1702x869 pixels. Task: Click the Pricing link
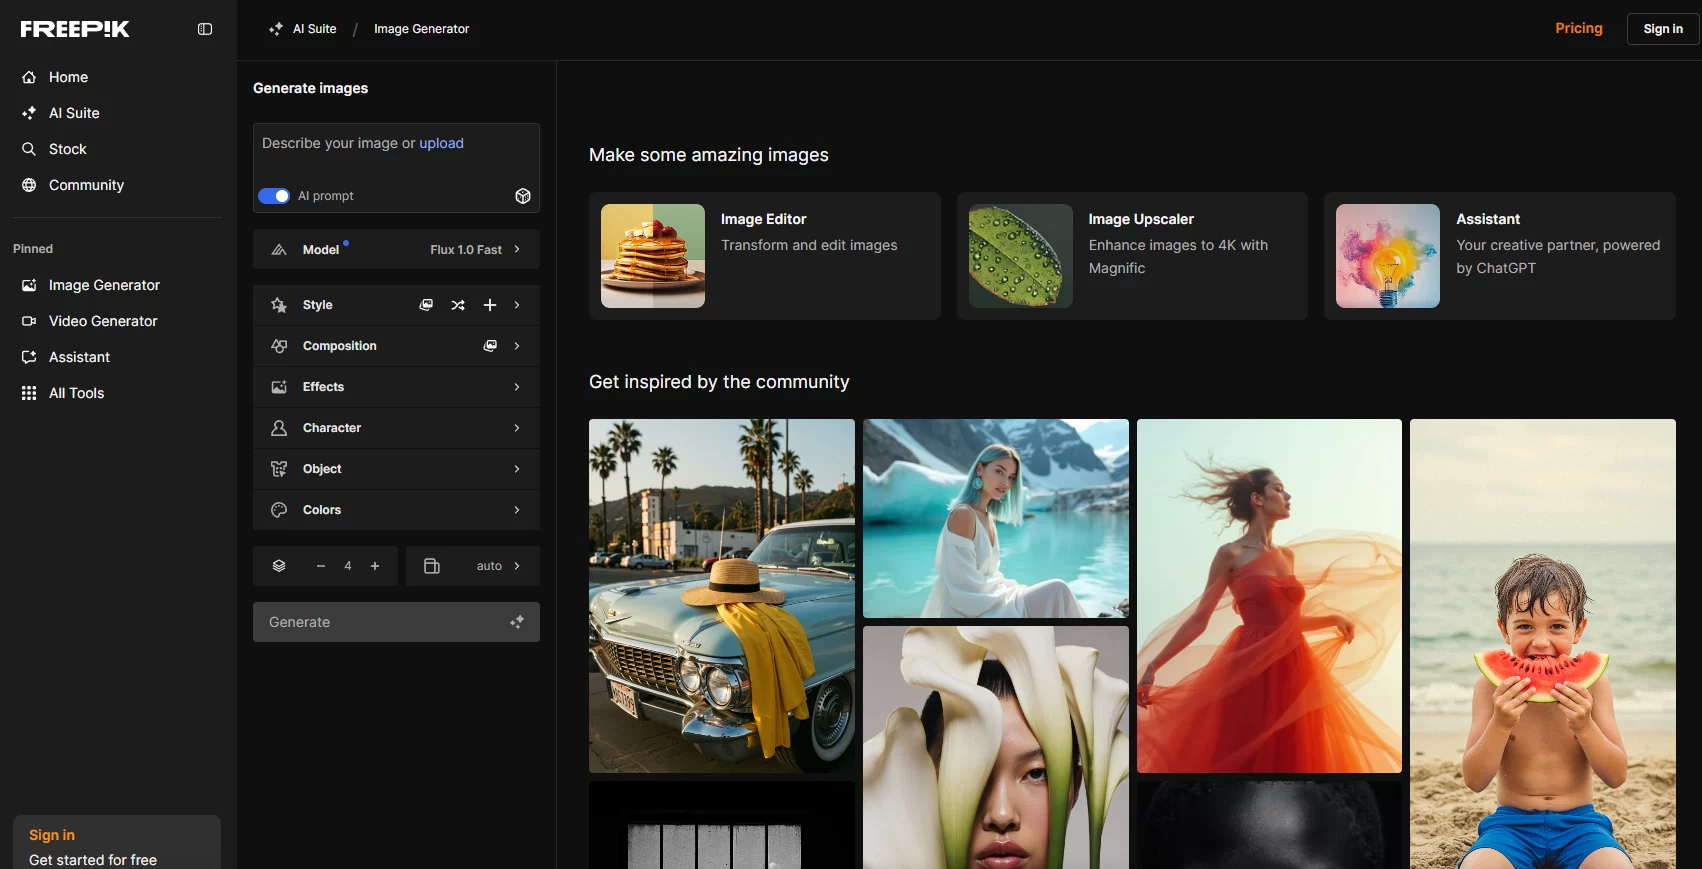point(1578,28)
